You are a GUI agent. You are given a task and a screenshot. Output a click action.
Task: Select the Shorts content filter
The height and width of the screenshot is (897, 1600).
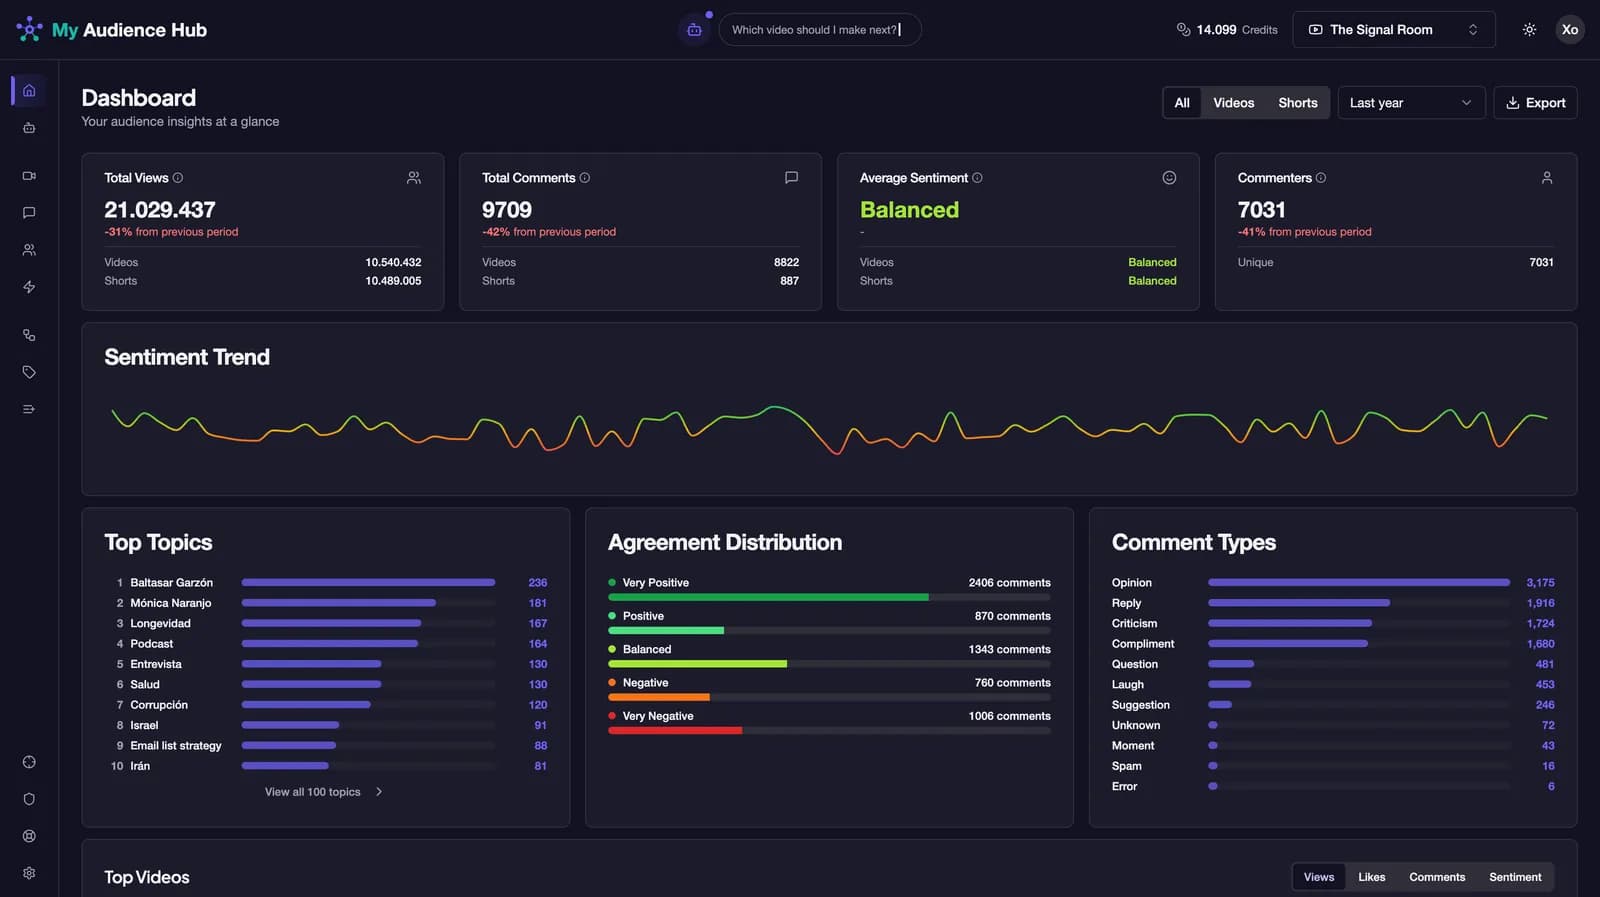[x=1298, y=103]
